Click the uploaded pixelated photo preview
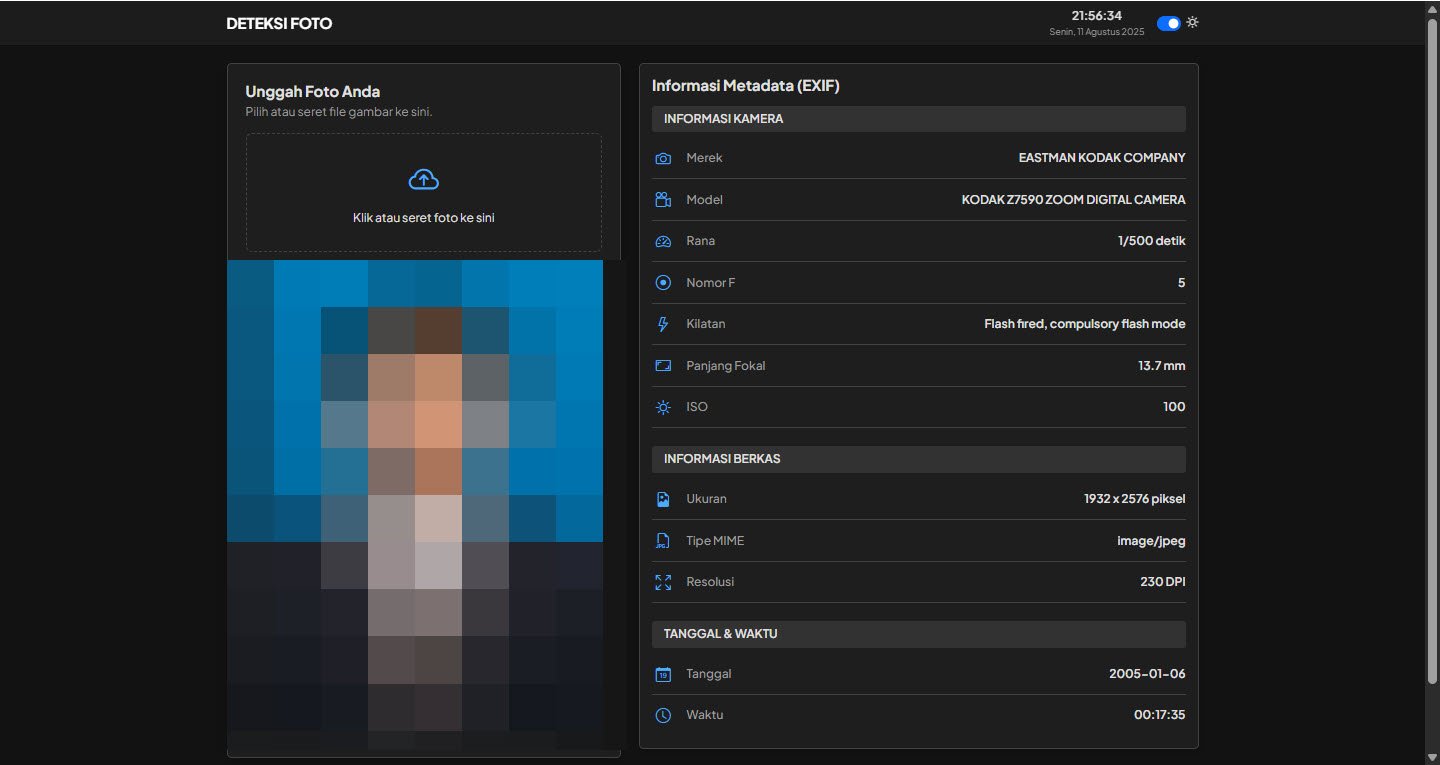Screen dimensions: 1440x765 click(415, 505)
